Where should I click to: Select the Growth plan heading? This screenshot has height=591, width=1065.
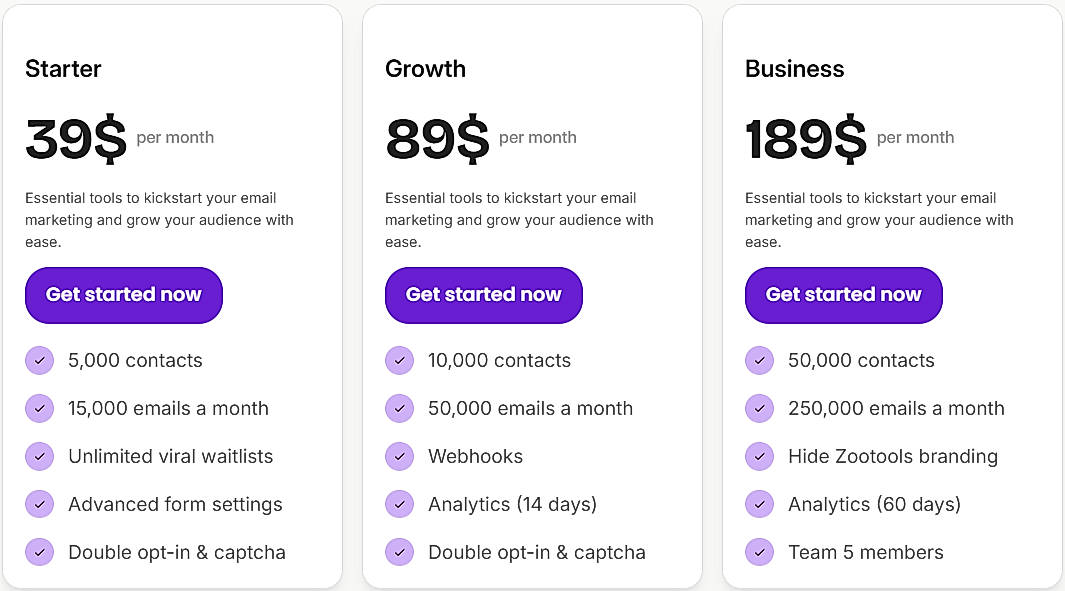point(425,69)
